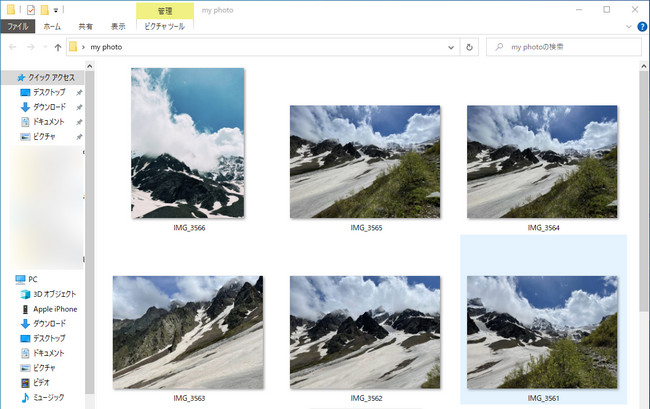Select the IMG_3563 photo thumbnail
650x409 pixels.
pyautogui.click(x=188, y=332)
